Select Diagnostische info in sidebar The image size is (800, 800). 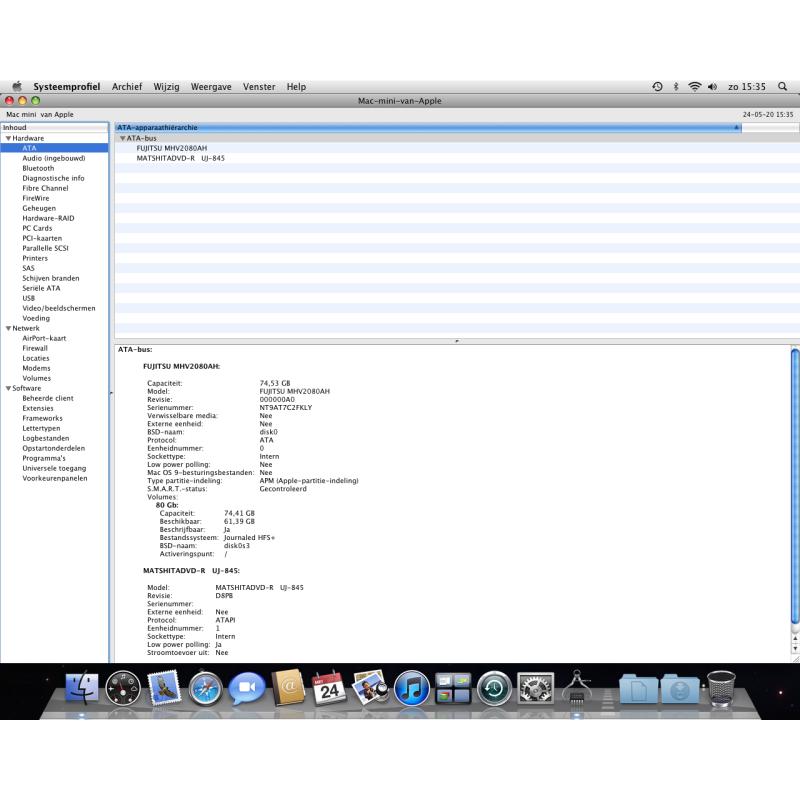click(x=53, y=178)
